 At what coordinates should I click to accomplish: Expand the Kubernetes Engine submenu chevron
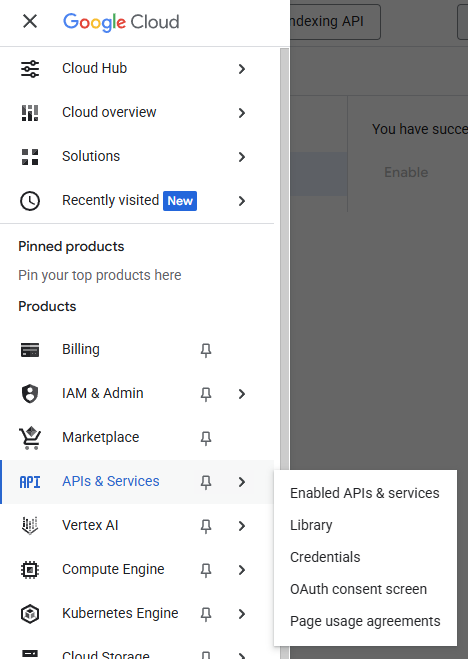[242, 614]
